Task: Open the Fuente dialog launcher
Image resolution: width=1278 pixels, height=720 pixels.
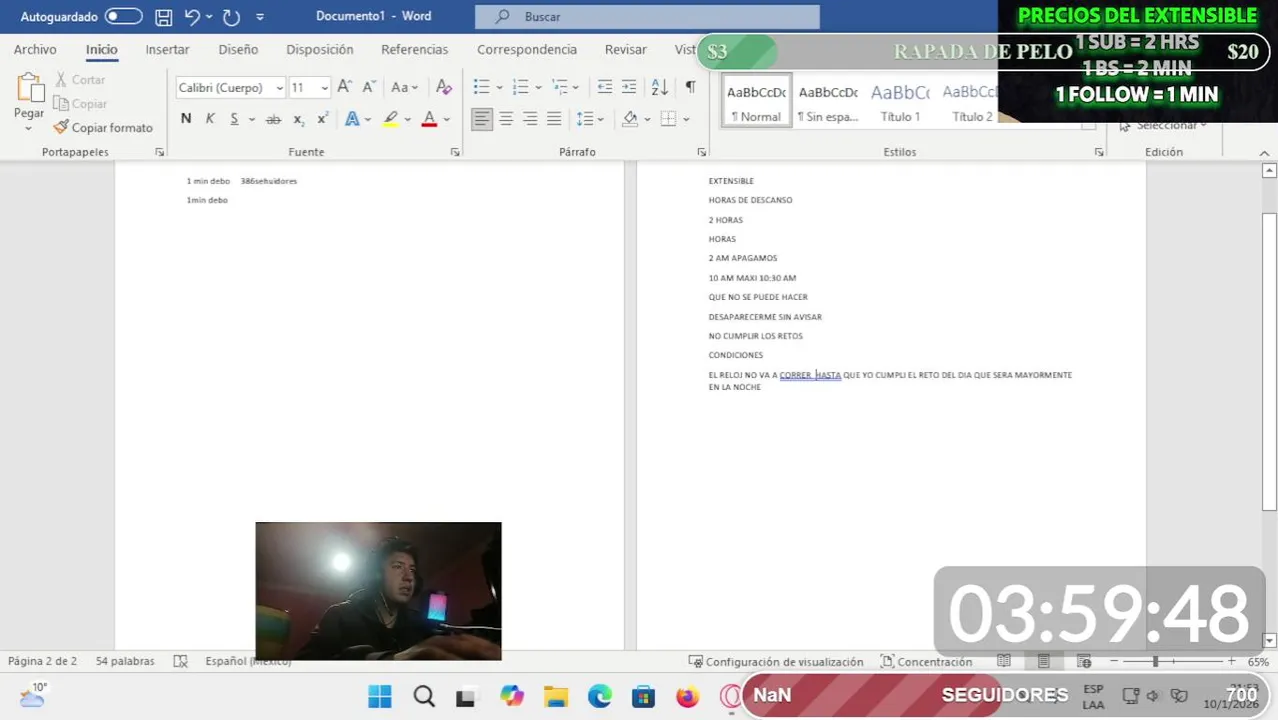Action: click(x=455, y=152)
